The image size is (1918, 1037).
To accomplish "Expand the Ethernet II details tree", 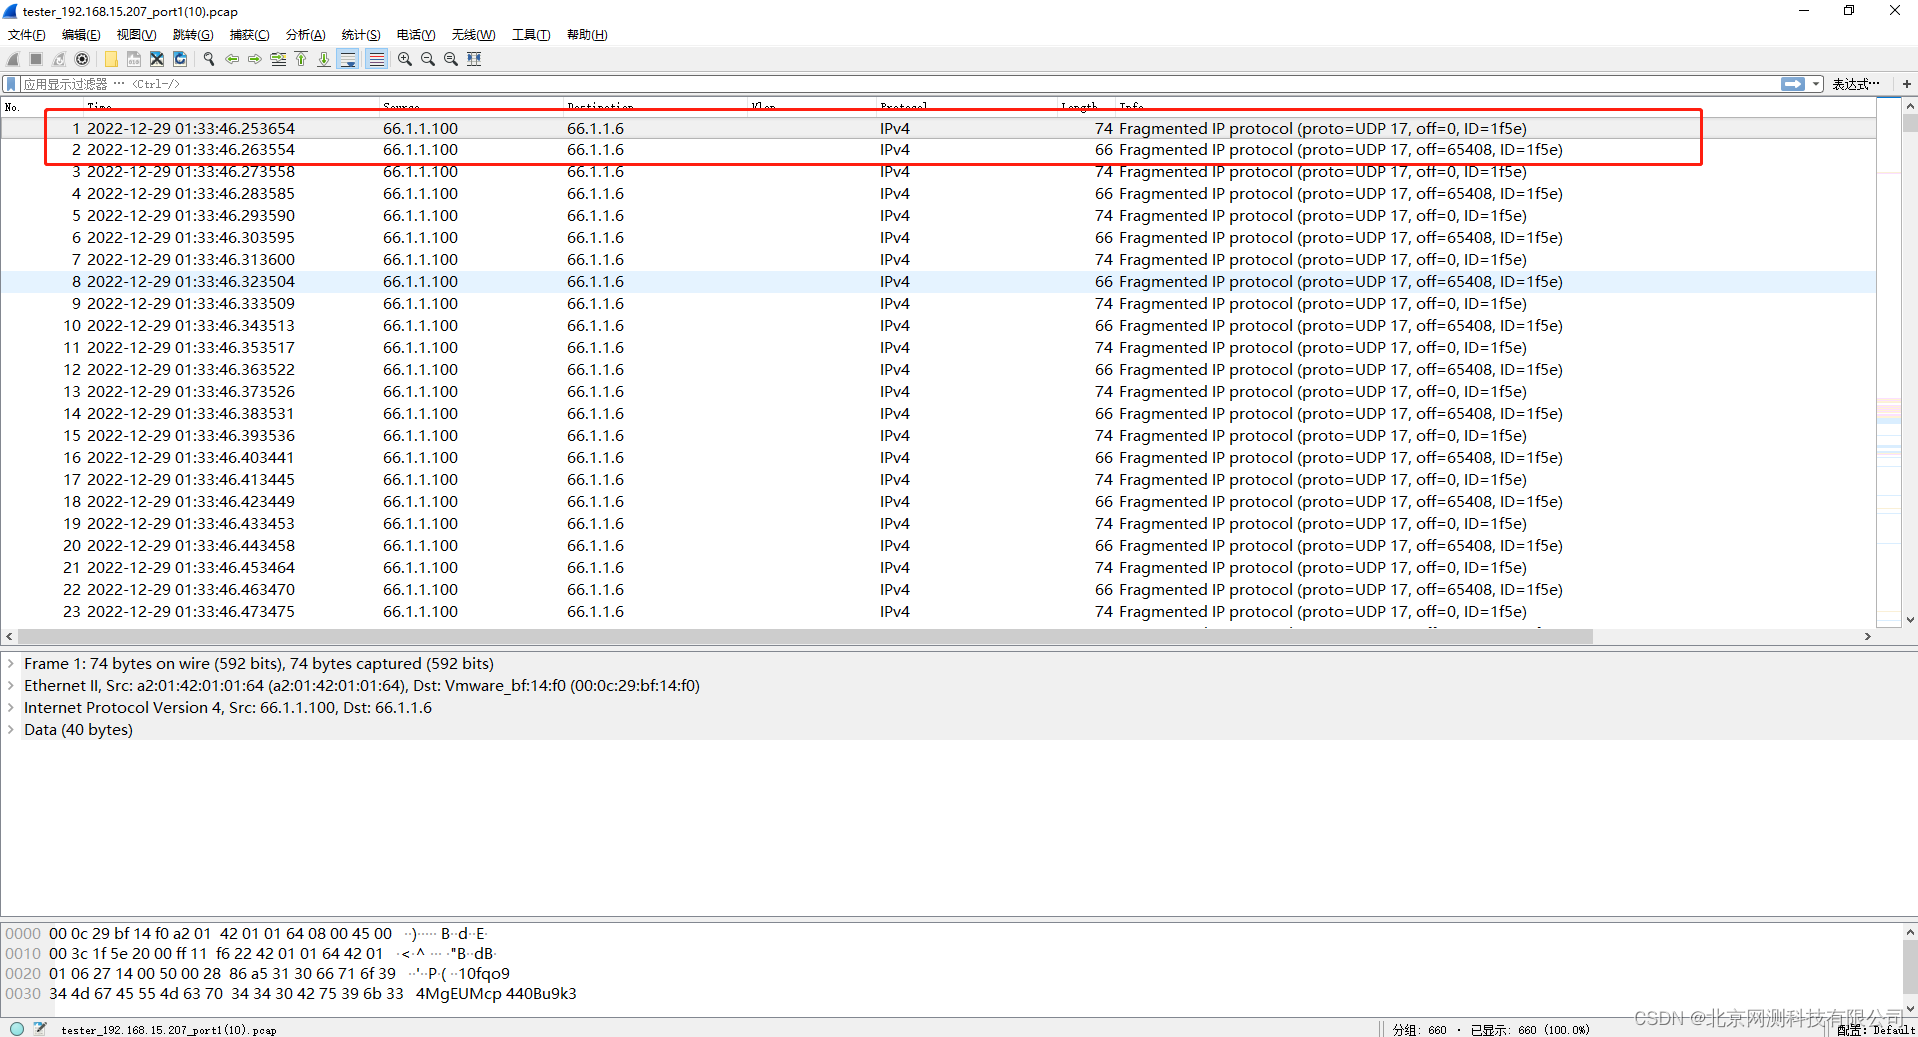I will pyautogui.click(x=10, y=686).
